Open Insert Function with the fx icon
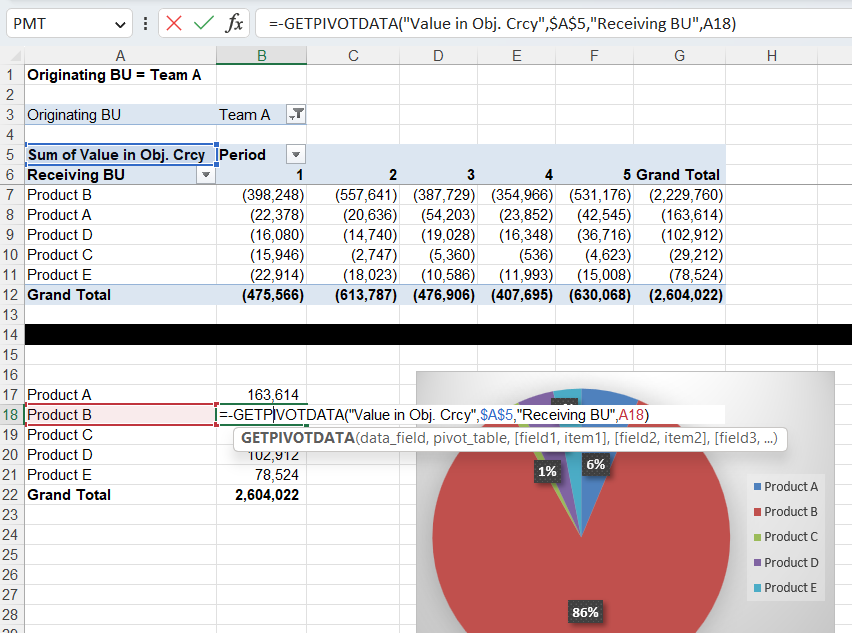The height and width of the screenshot is (633, 852). pyautogui.click(x=234, y=23)
